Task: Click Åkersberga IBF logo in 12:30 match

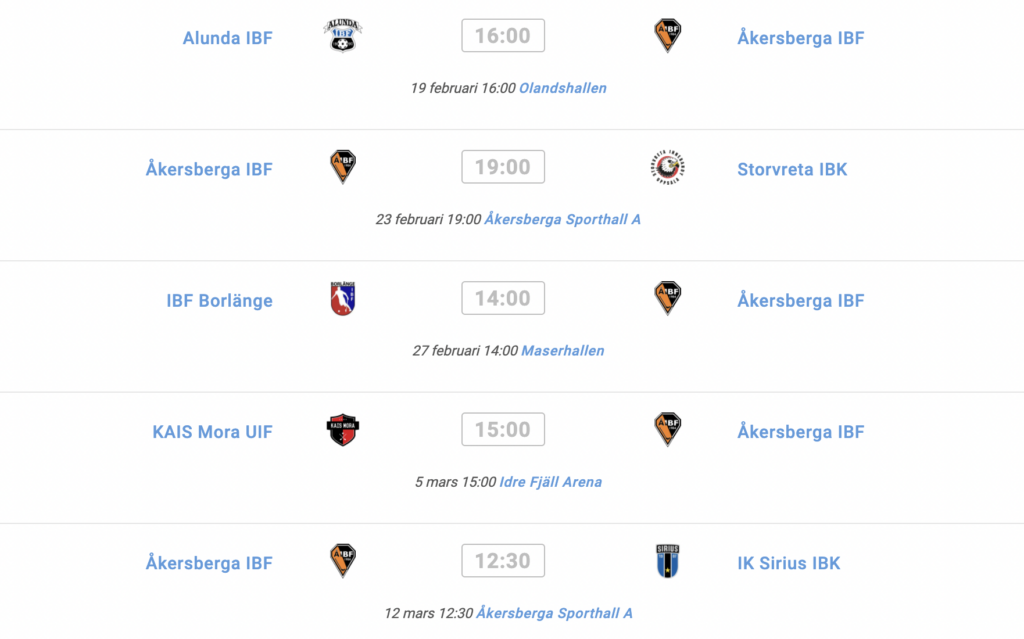Action: 343,561
